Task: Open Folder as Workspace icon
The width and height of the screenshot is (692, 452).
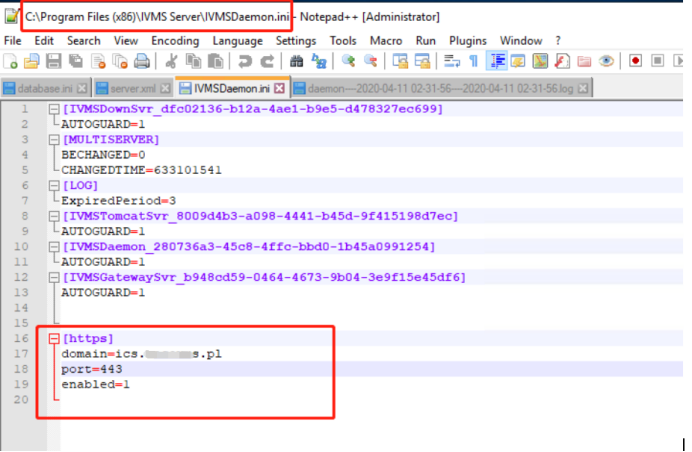Action: 584,61
